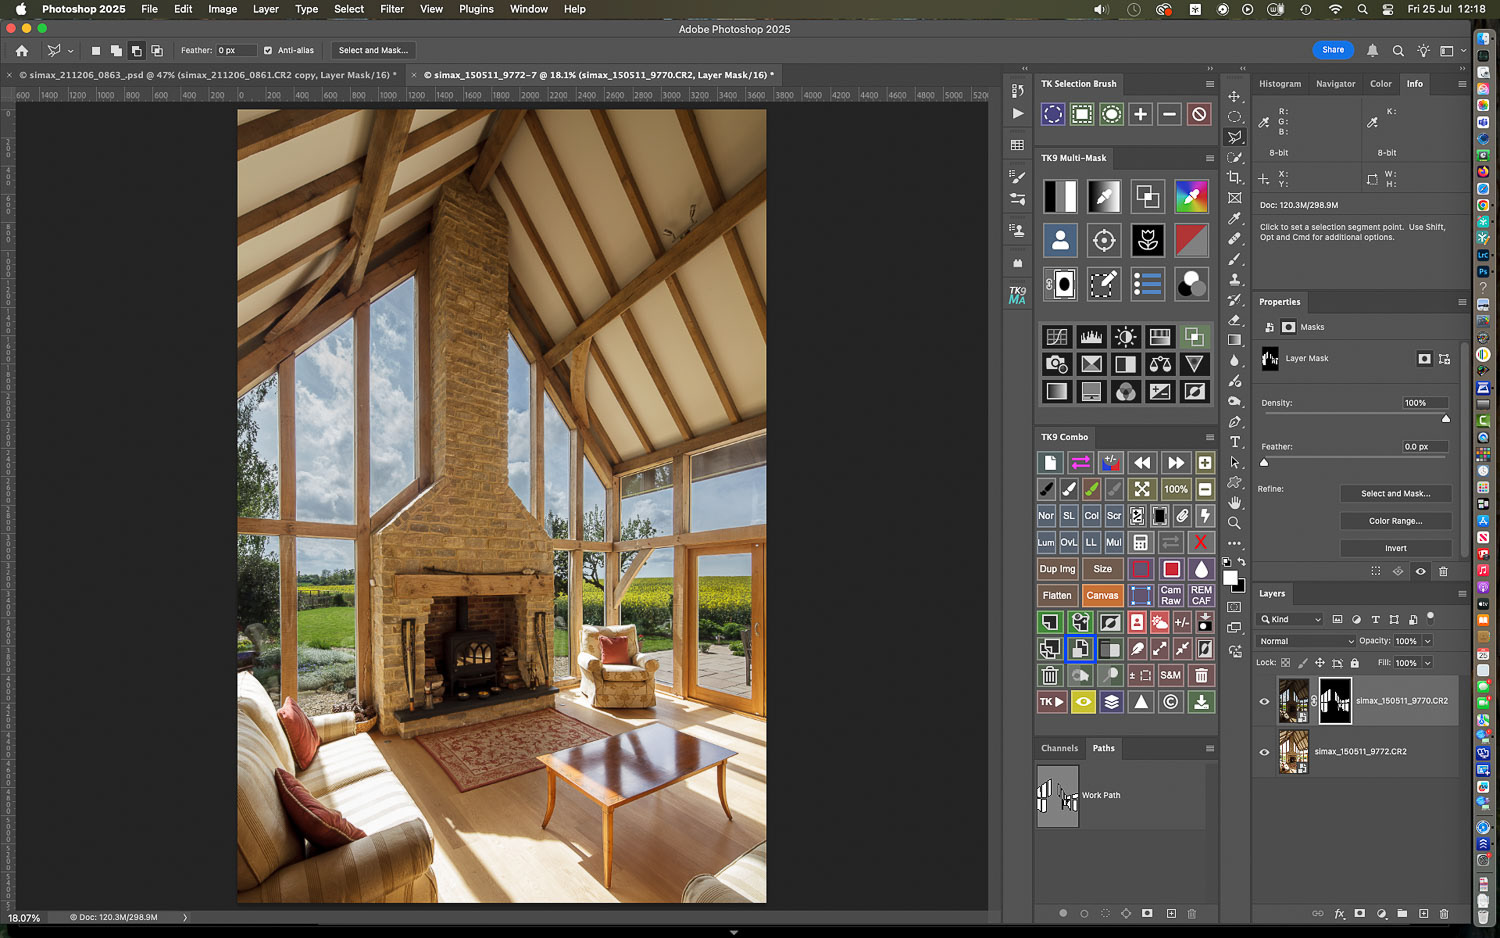Open the Layers panel flyout menu
This screenshot has width=1500, height=938.
[1461, 594]
